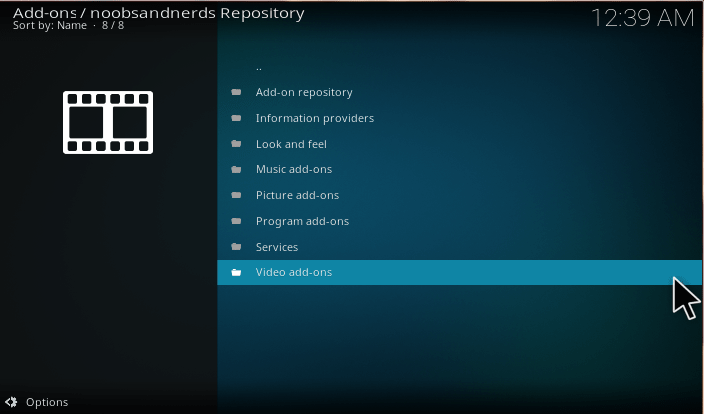Open the Look and feel category
This screenshot has width=704, height=414.
(459, 144)
